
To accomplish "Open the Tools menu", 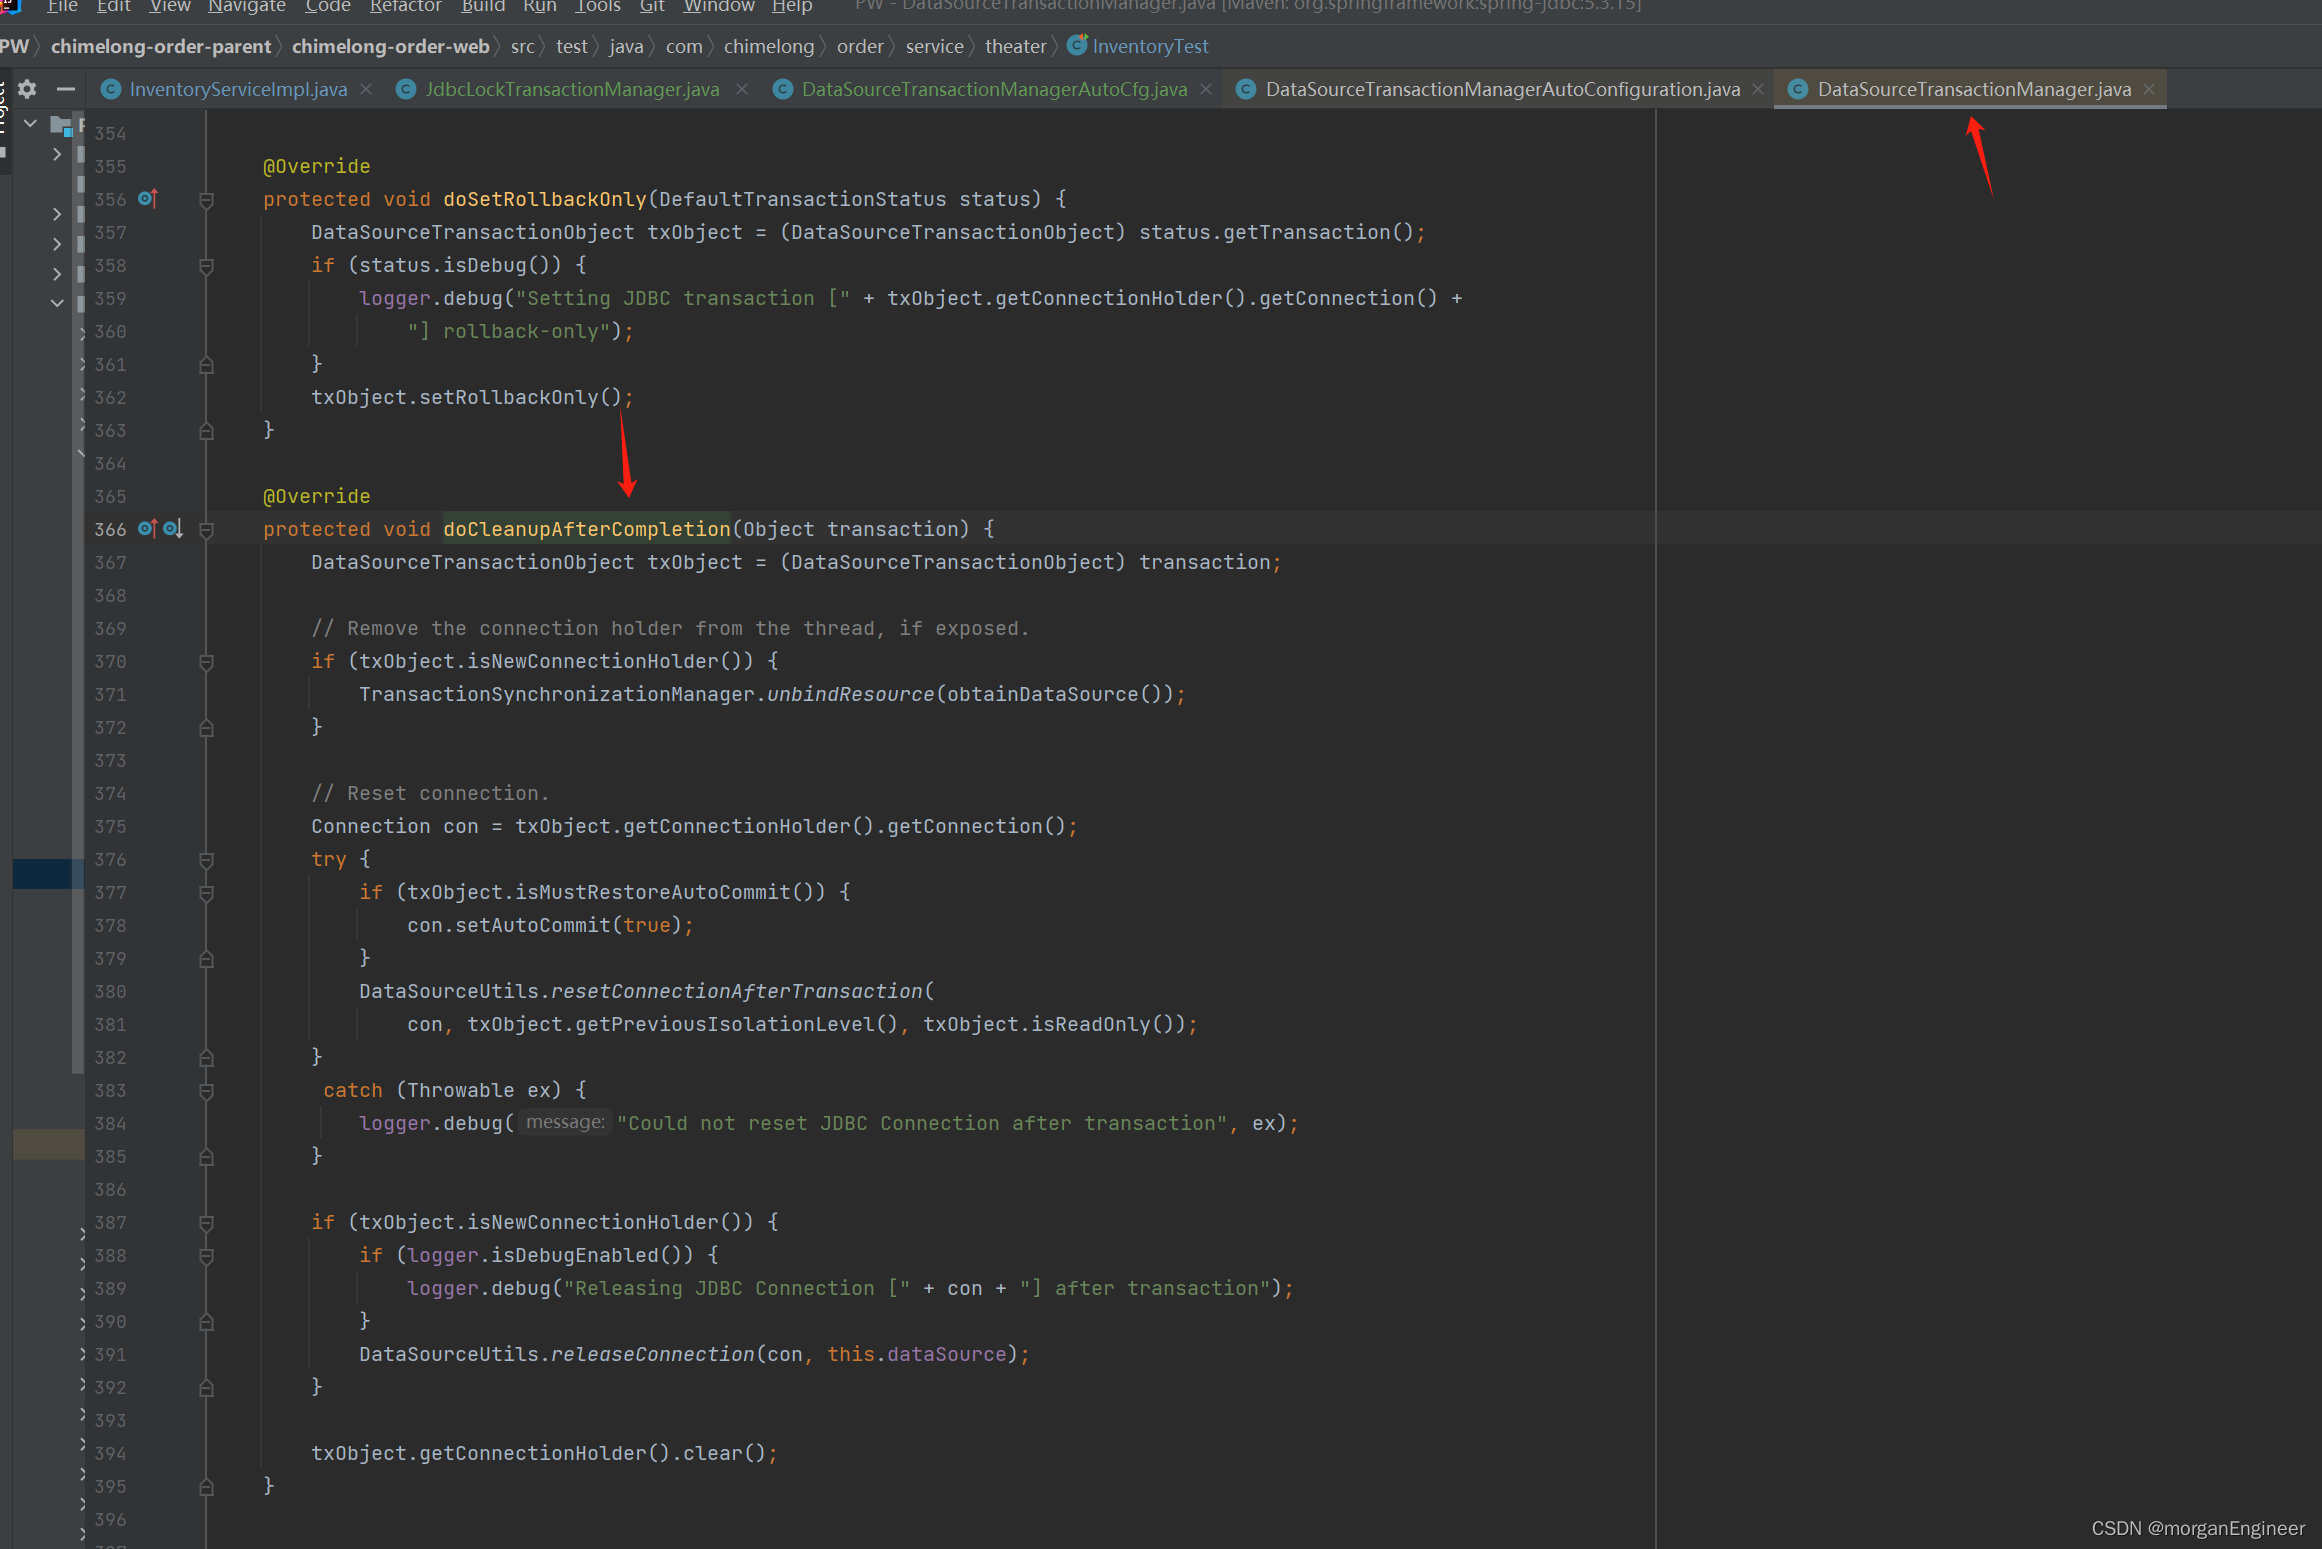I will pos(598,7).
